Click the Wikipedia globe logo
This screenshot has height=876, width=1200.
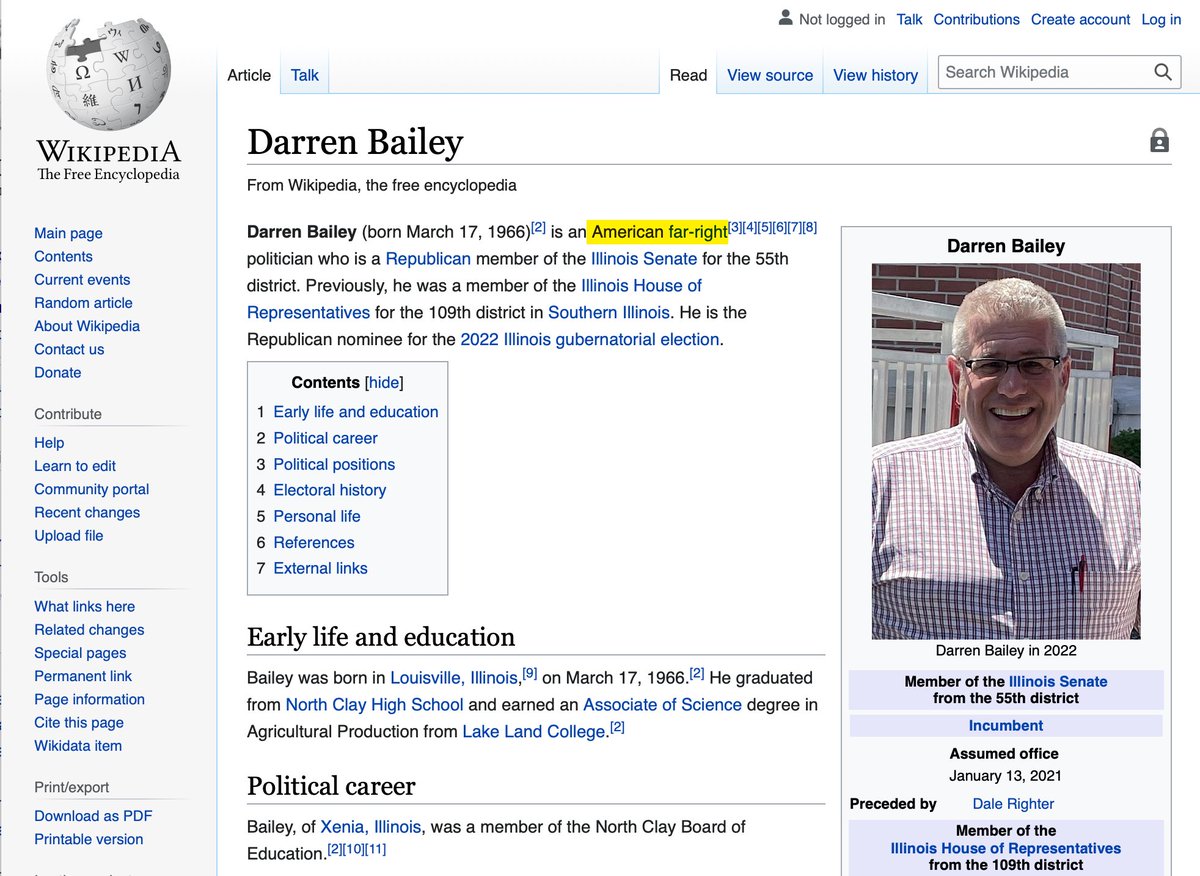click(x=108, y=77)
